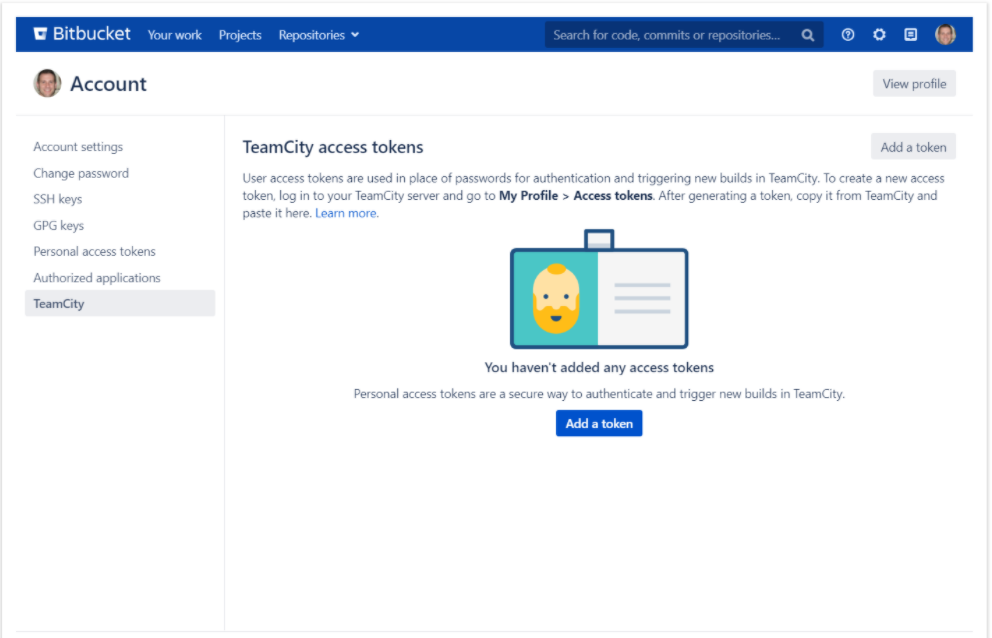Open Projects in top navigation
Image resolution: width=992 pixels, height=638 pixels.
click(240, 35)
